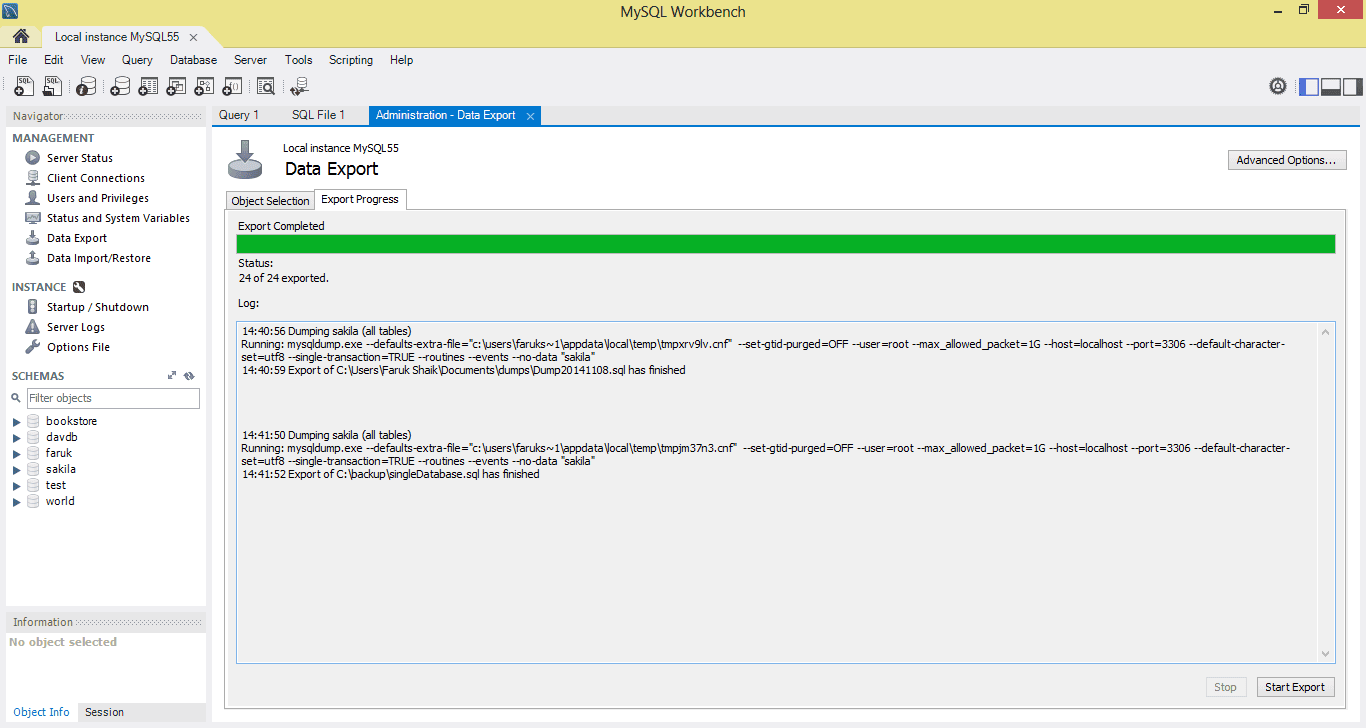1366x728 pixels.
Task: Click the Server Status play icon
Action: 33,158
